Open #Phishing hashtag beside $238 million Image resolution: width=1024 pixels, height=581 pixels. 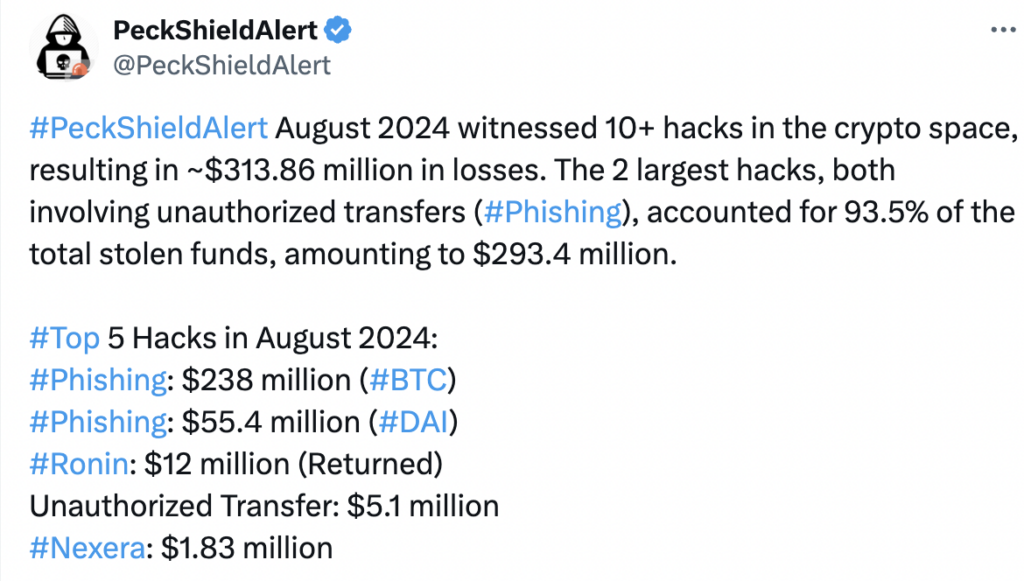coord(98,380)
